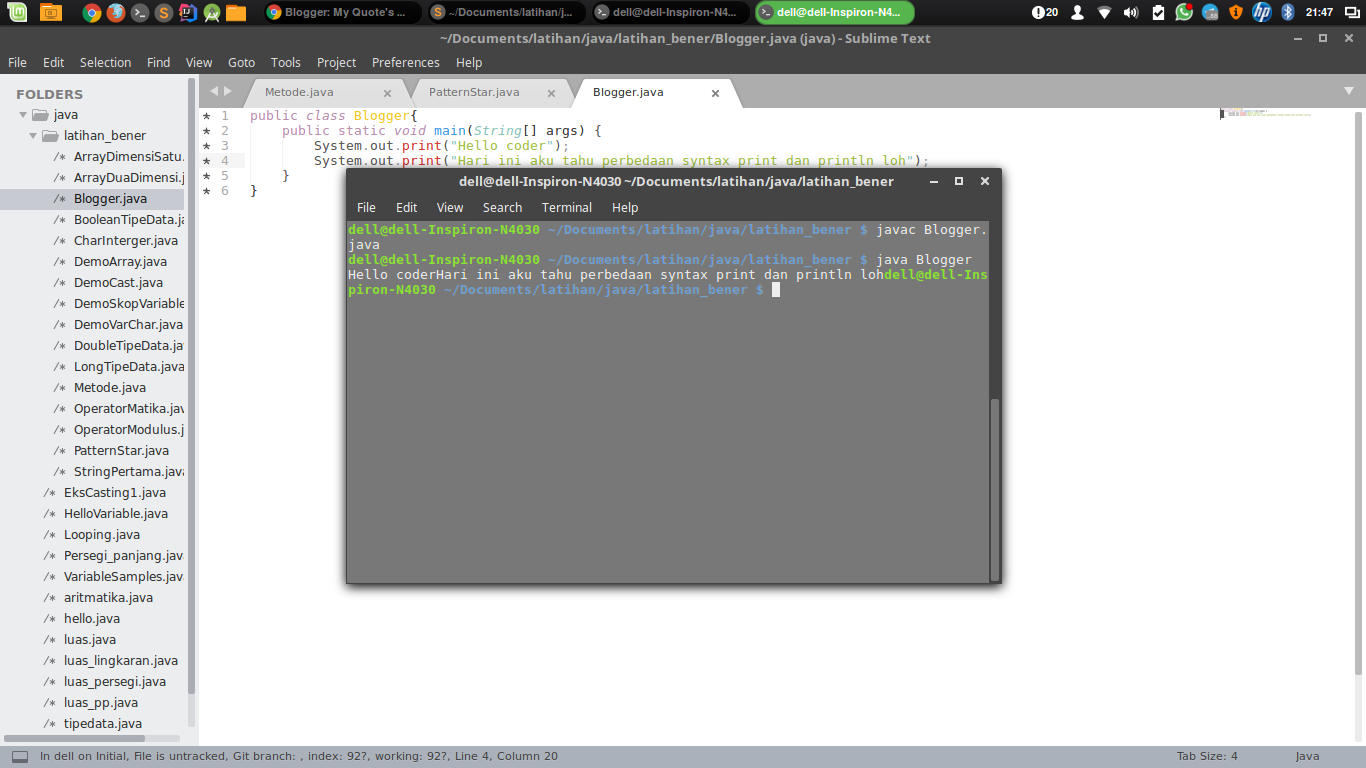Viewport: 1366px width, 768px height.
Task: Toggle the side bar panel switcher icon
Action: 20,757
